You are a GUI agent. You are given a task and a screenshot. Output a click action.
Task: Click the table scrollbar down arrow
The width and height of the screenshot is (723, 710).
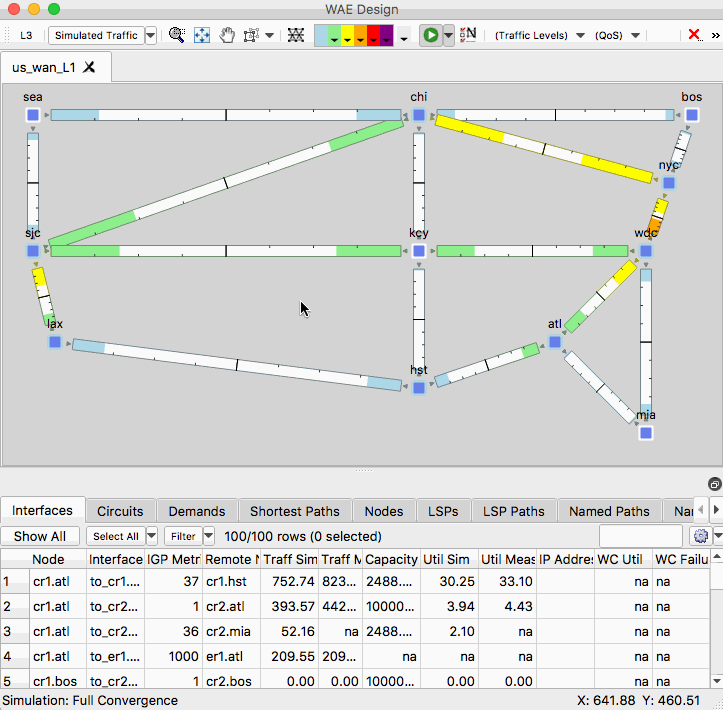717,681
